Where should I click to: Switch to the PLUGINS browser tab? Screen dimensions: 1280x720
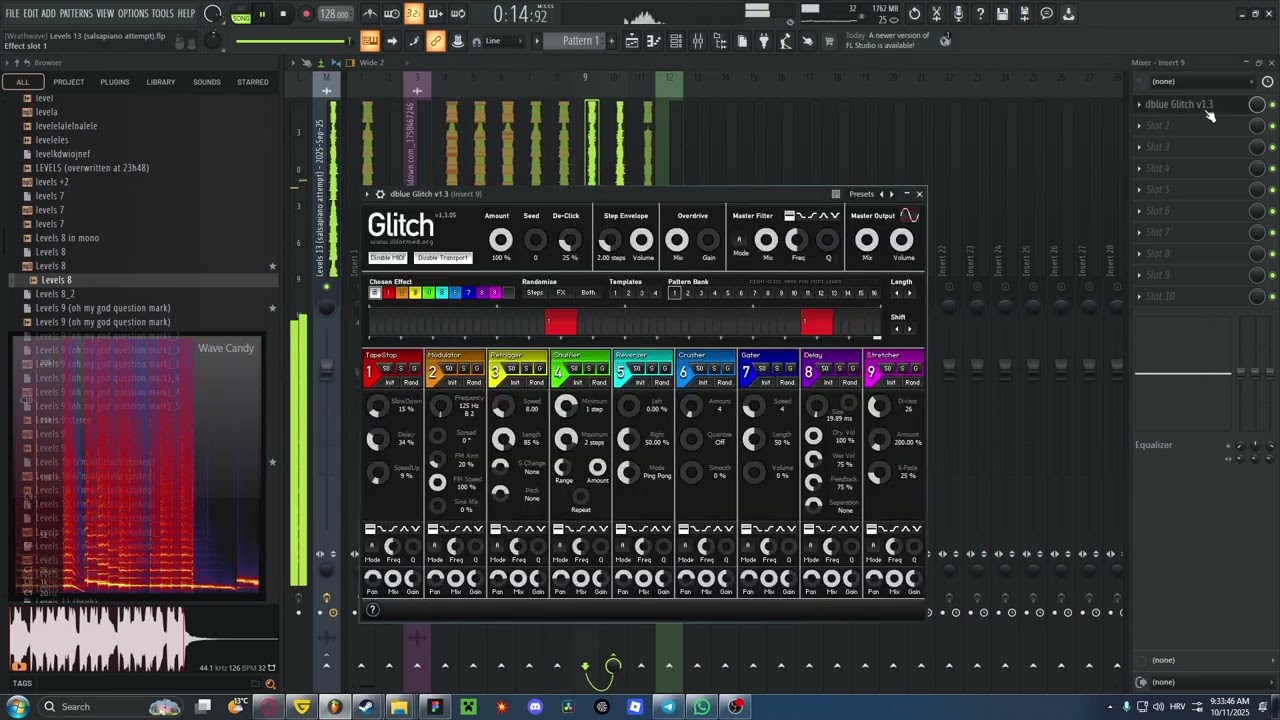point(114,82)
